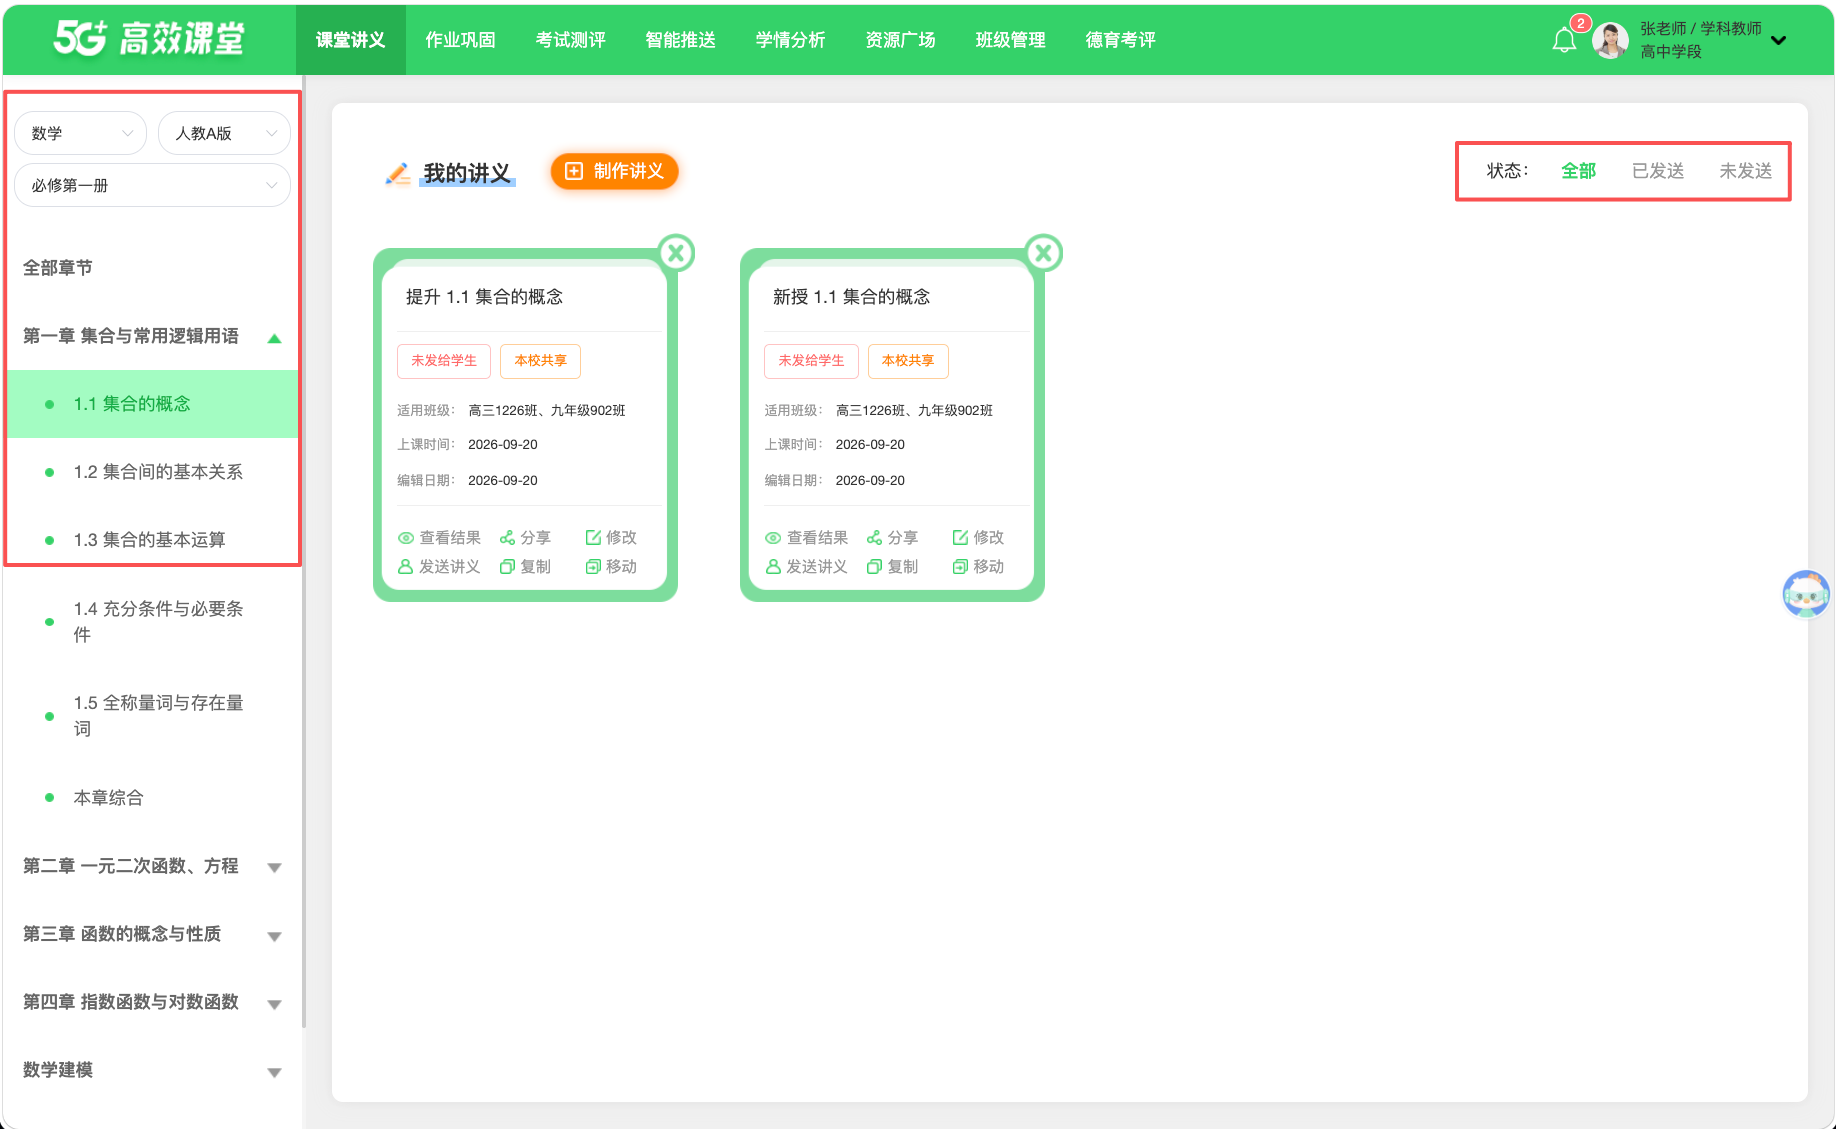
Task: Share the 提升 1.1 handout
Action: (525, 538)
